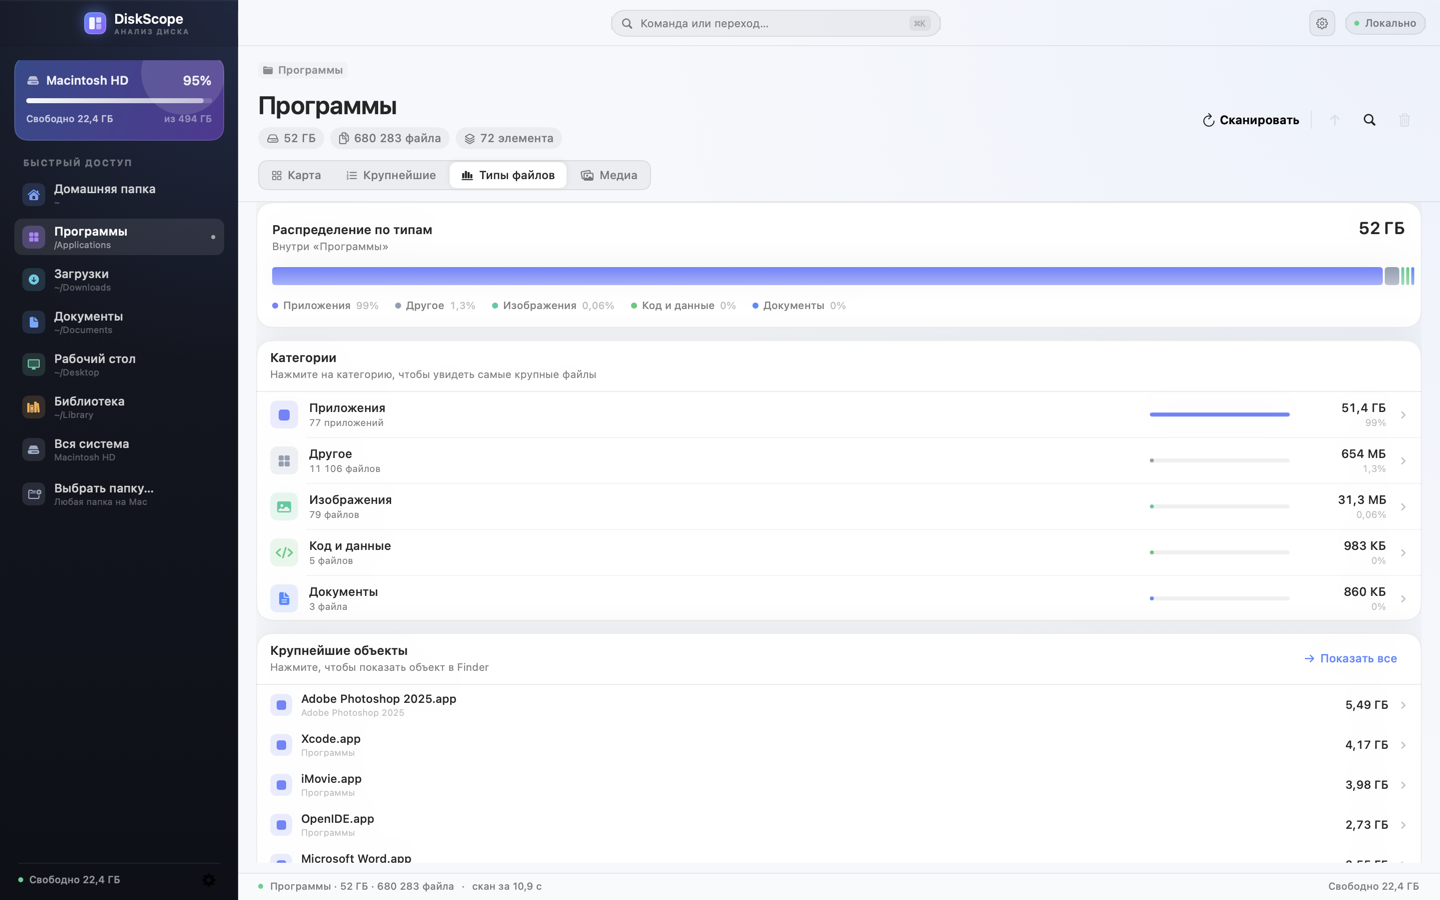Click the Microsoft Word.app row
This screenshot has width=1440, height=900.
click(x=838, y=859)
